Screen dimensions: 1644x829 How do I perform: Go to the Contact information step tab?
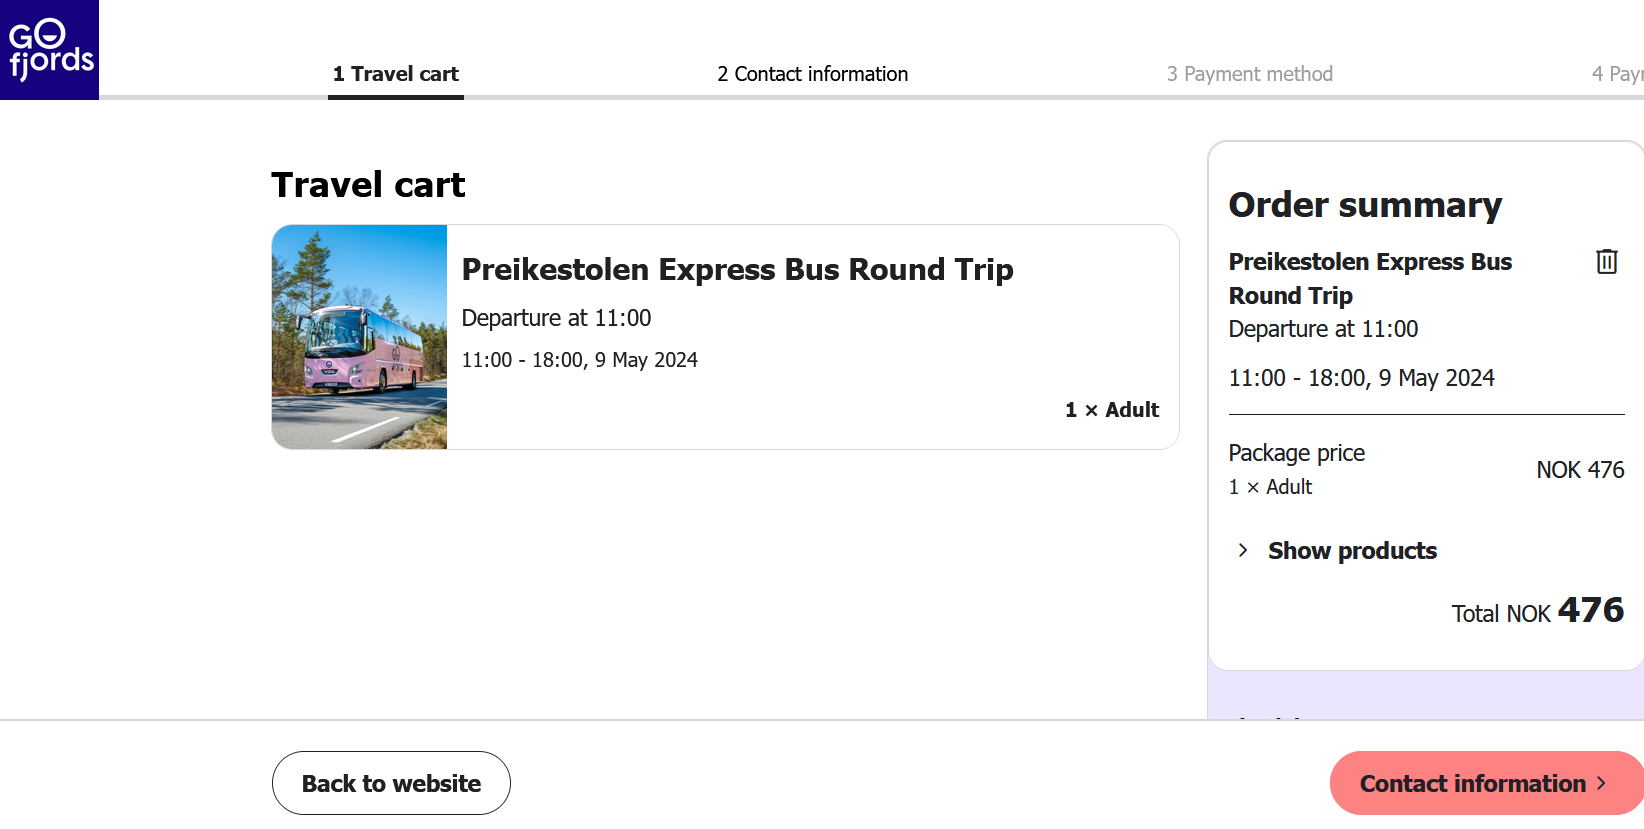pos(812,74)
